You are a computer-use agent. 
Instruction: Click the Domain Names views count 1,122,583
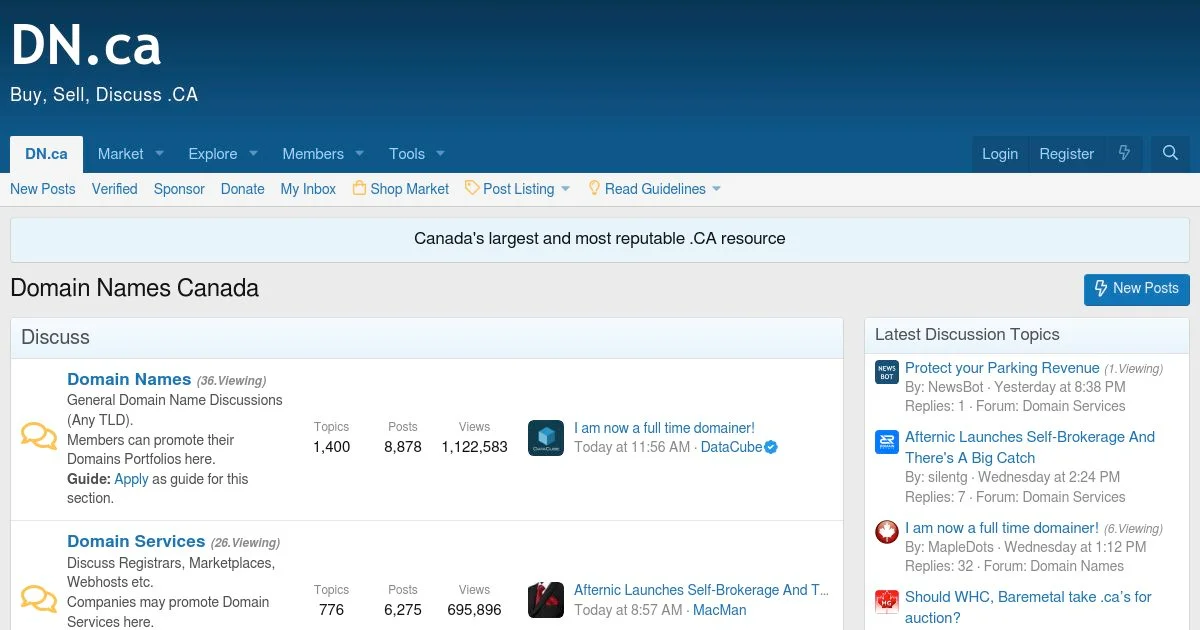[475, 447]
